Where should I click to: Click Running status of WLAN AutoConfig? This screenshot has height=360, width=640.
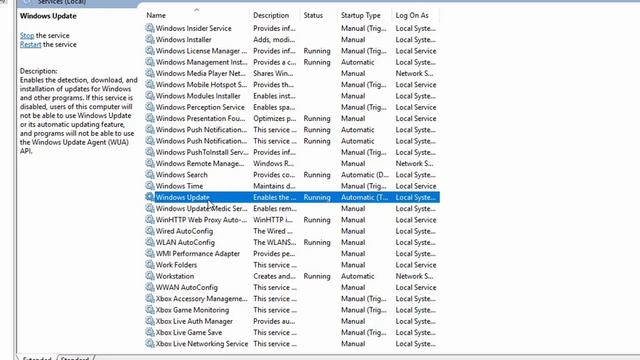coord(317,242)
